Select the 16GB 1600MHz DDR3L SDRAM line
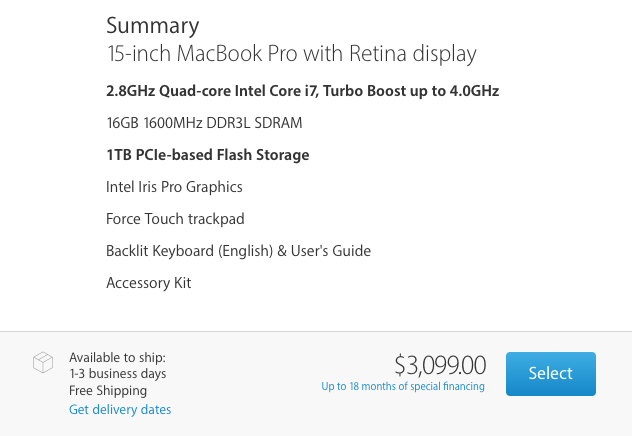Viewport: 632px width, 436px height. 204,122
